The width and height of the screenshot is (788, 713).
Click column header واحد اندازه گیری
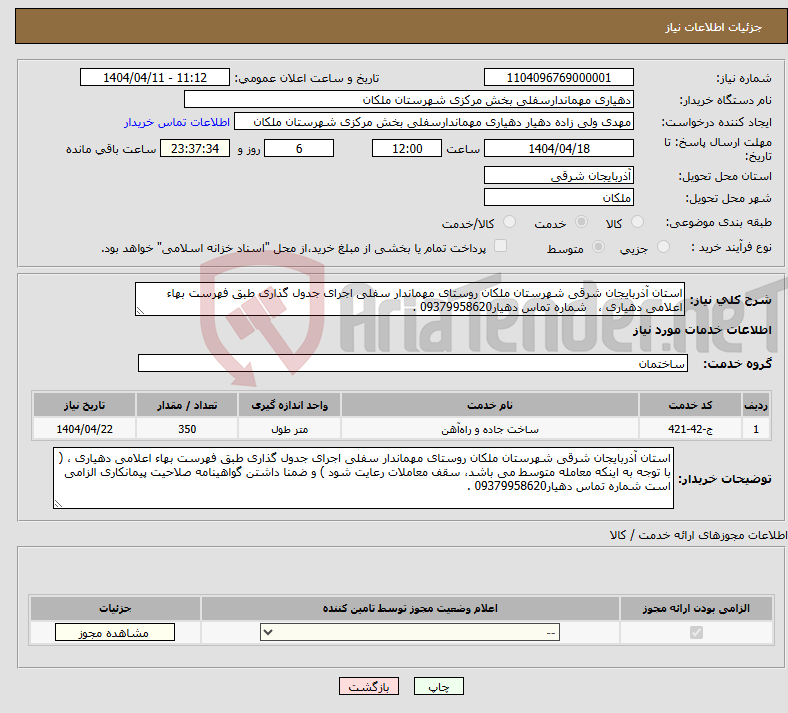pyautogui.click(x=289, y=405)
